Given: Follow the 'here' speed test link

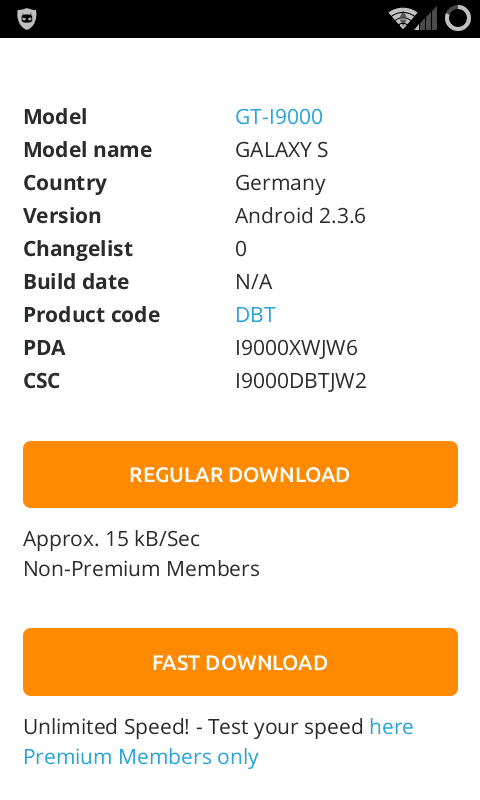Looking at the screenshot, I should click(391, 727).
